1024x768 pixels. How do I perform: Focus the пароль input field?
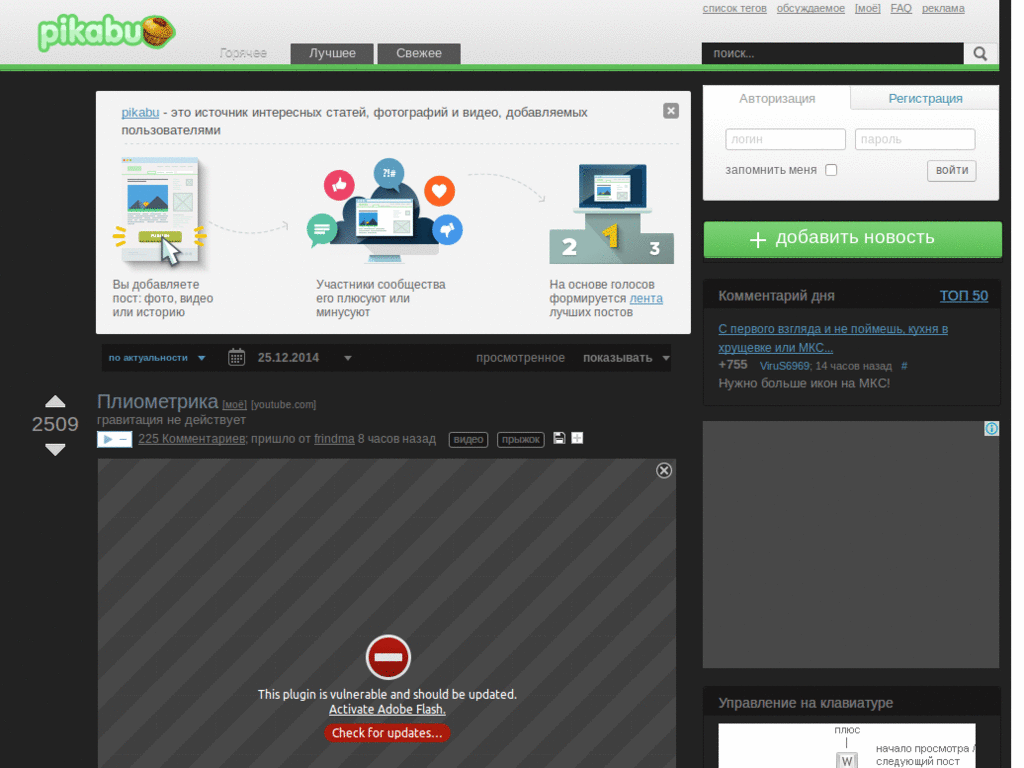(x=914, y=139)
